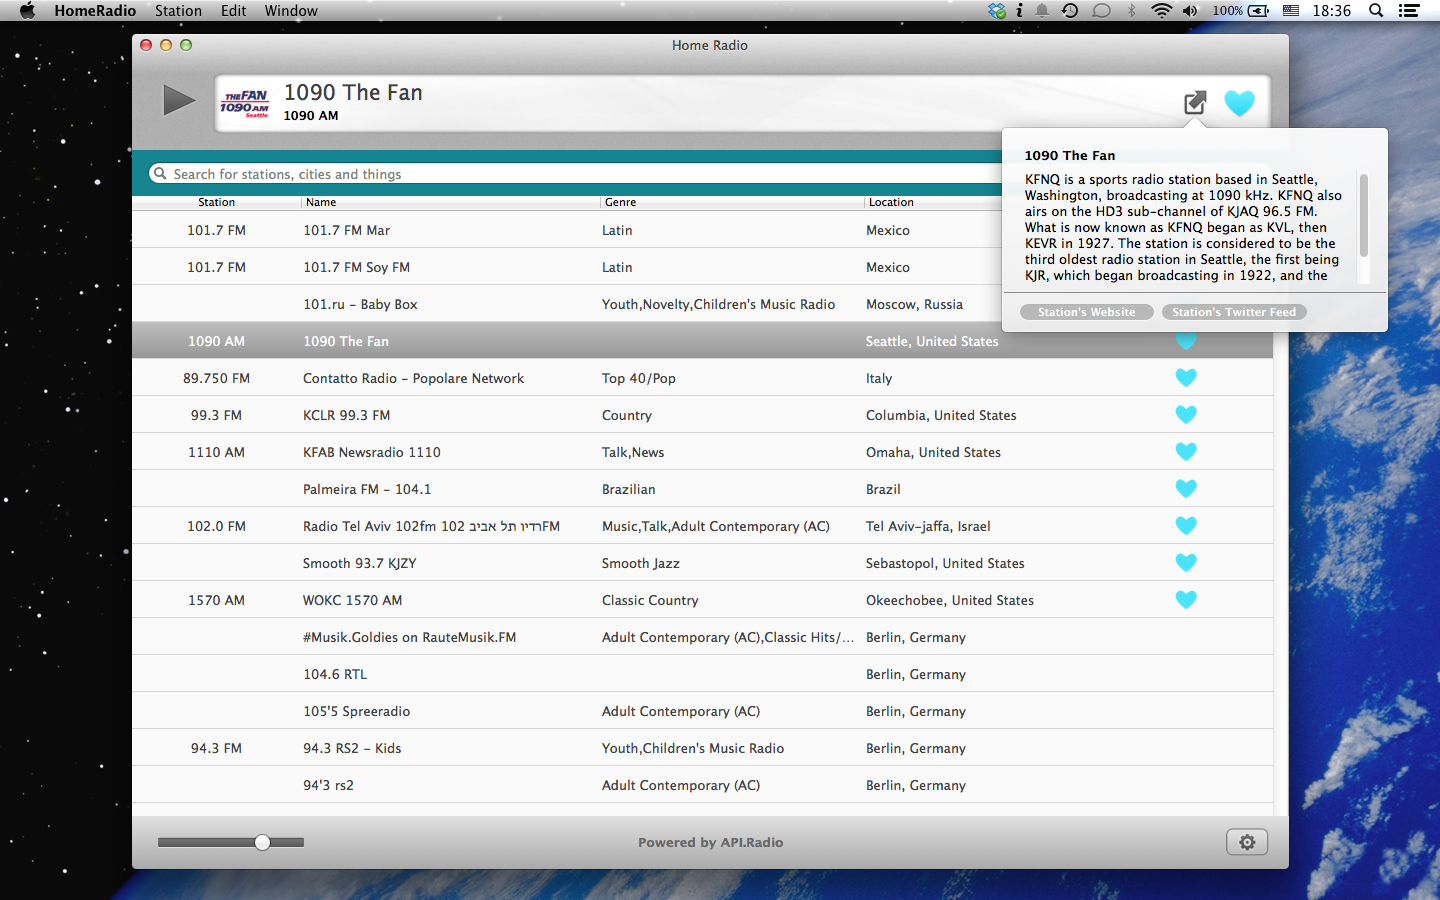Open the HomeRadio app menu
Image resolution: width=1440 pixels, height=900 pixels.
tap(95, 11)
